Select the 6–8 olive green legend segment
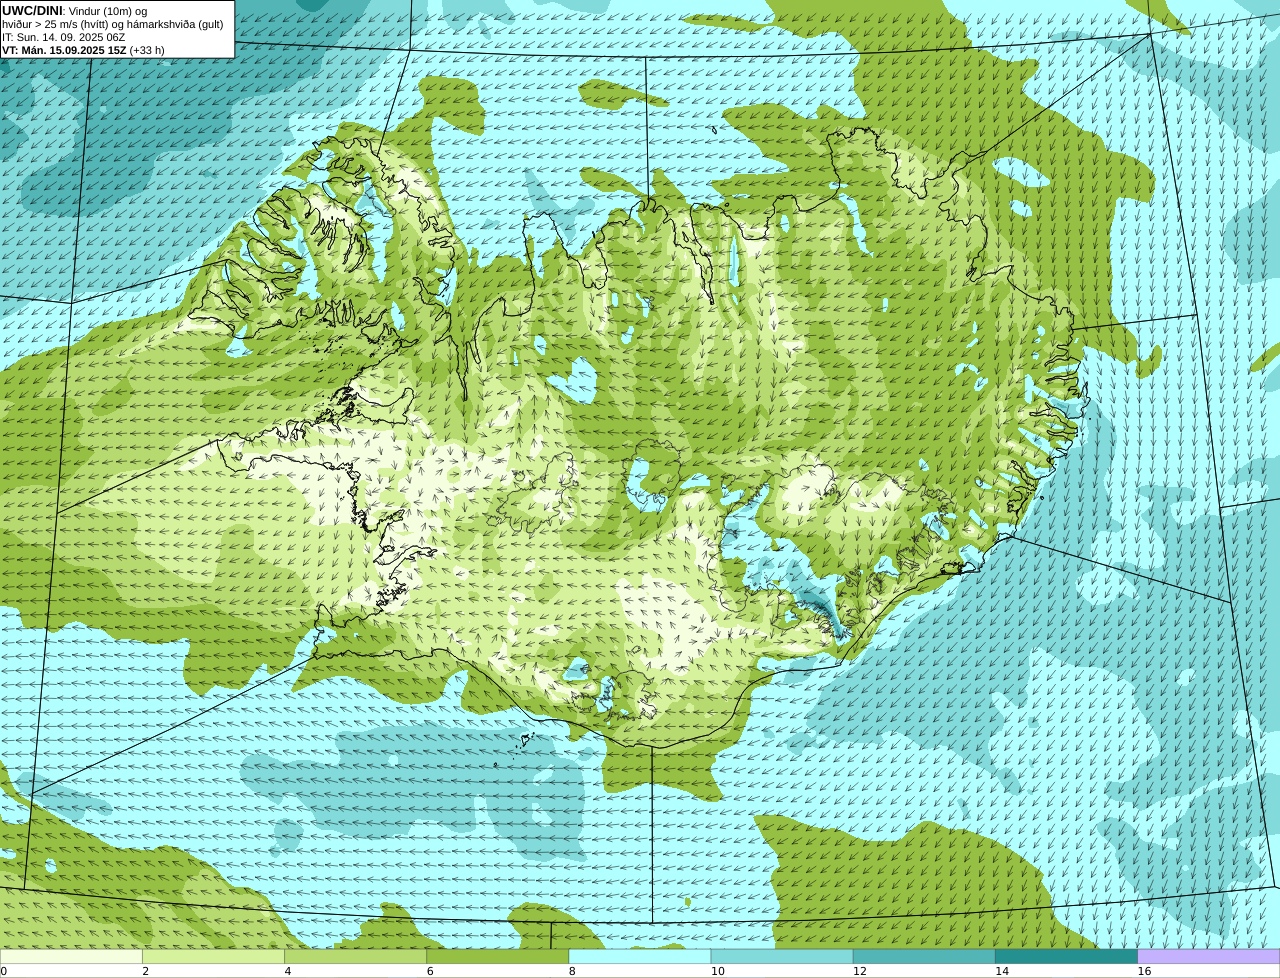Image resolution: width=1280 pixels, height=978 pixels. click(498, 956)
